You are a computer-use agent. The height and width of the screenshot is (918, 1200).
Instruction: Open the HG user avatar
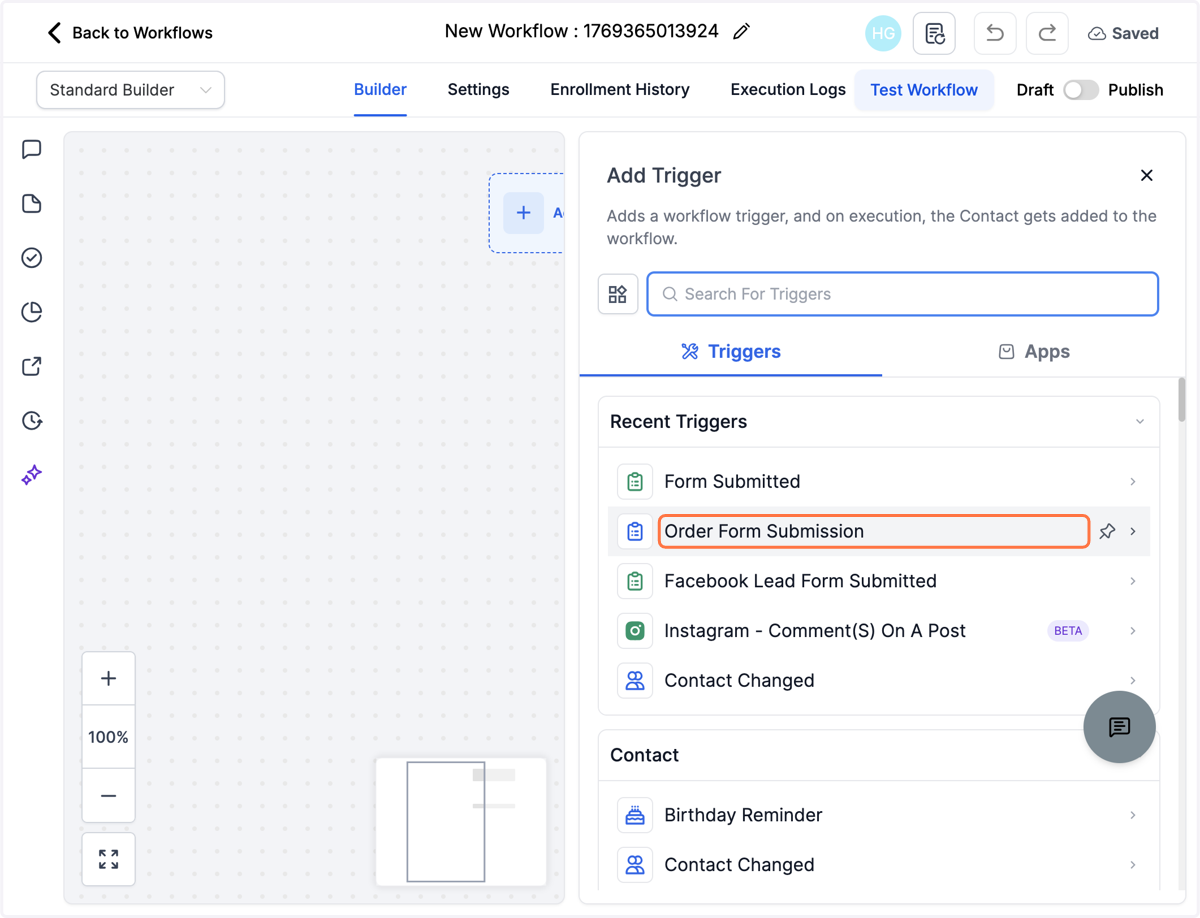(883, 33)
